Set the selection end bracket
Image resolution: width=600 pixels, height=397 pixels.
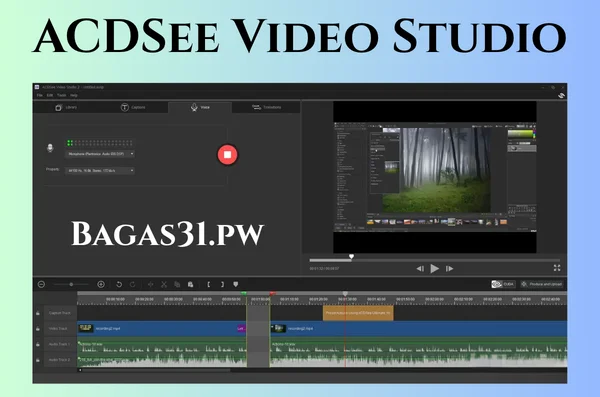[x=222, y=284]
